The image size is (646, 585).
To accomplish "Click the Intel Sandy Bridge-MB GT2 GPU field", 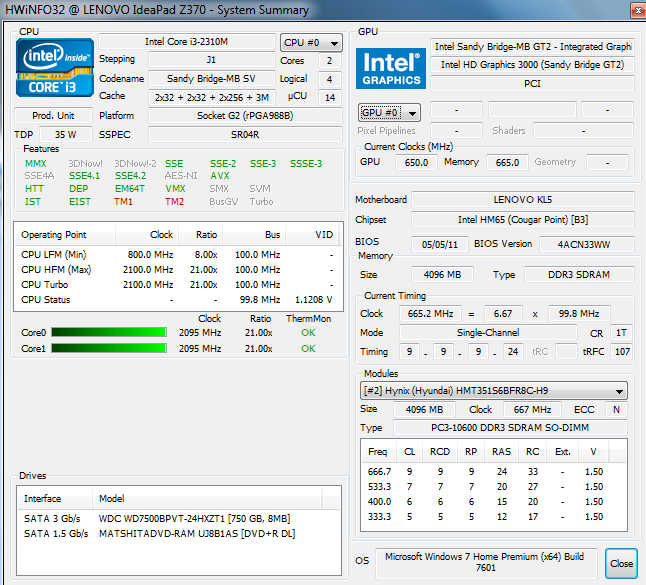I will pos(532,47).
